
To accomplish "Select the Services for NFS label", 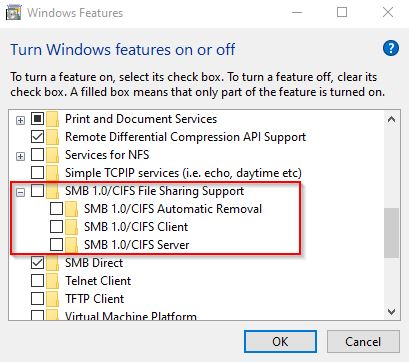I will (107, 155).
